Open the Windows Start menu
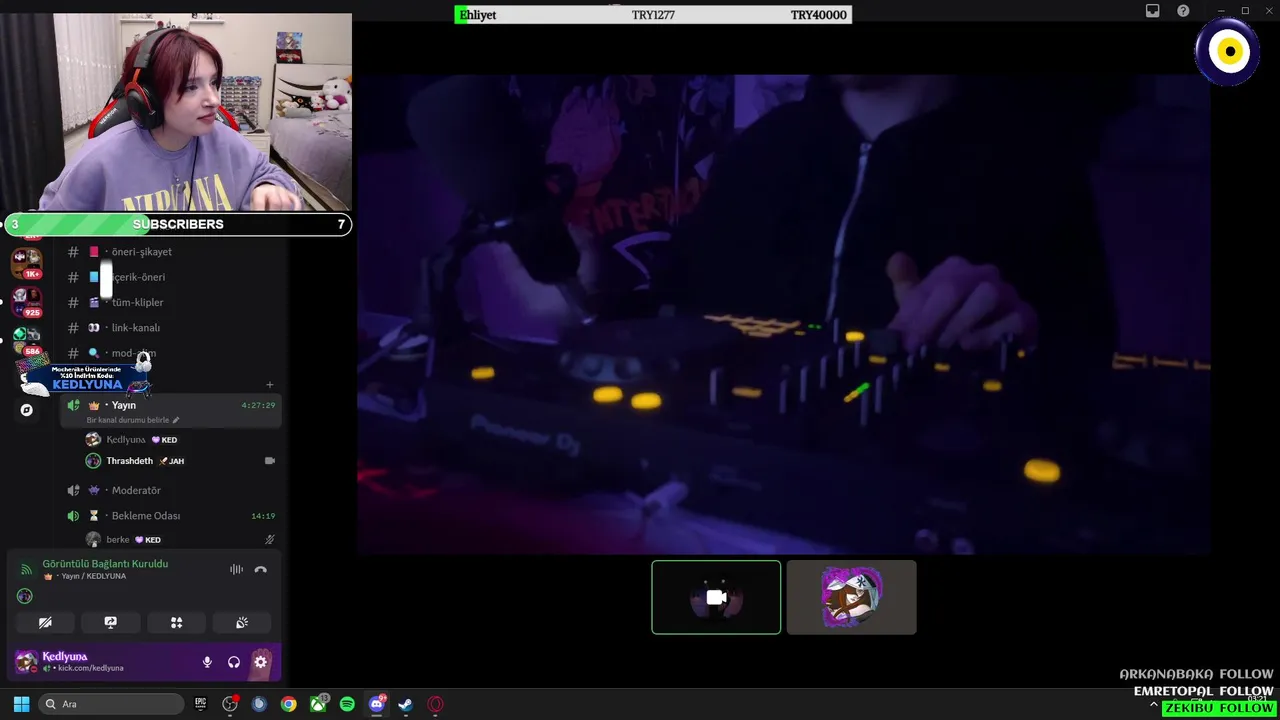The height and width of the screenshot is (720, 1280). pyautogui.click(x=21, y=704)
